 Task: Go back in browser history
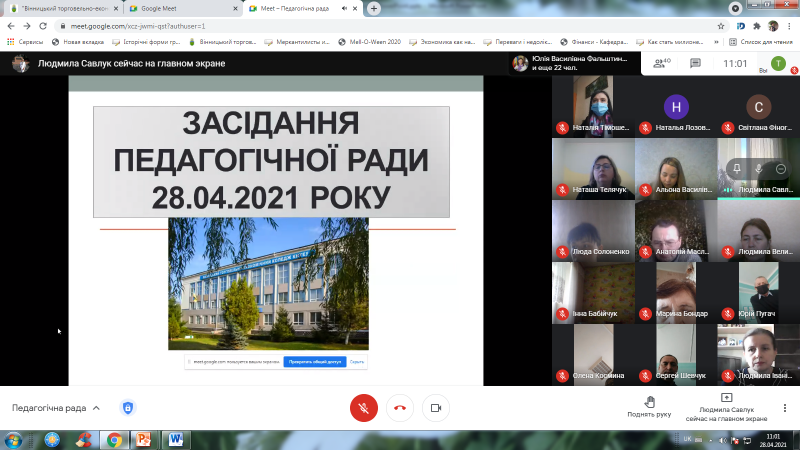click(11, 26)
